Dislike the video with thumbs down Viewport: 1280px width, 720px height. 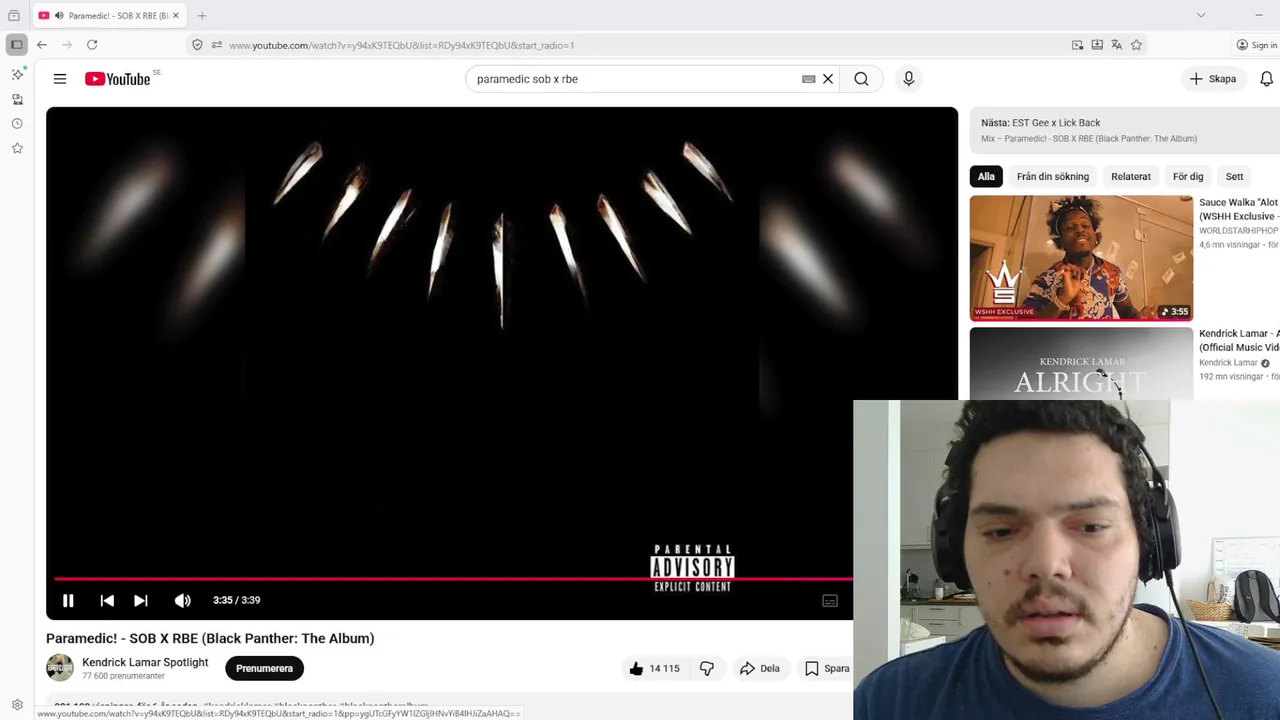[707, 668]
